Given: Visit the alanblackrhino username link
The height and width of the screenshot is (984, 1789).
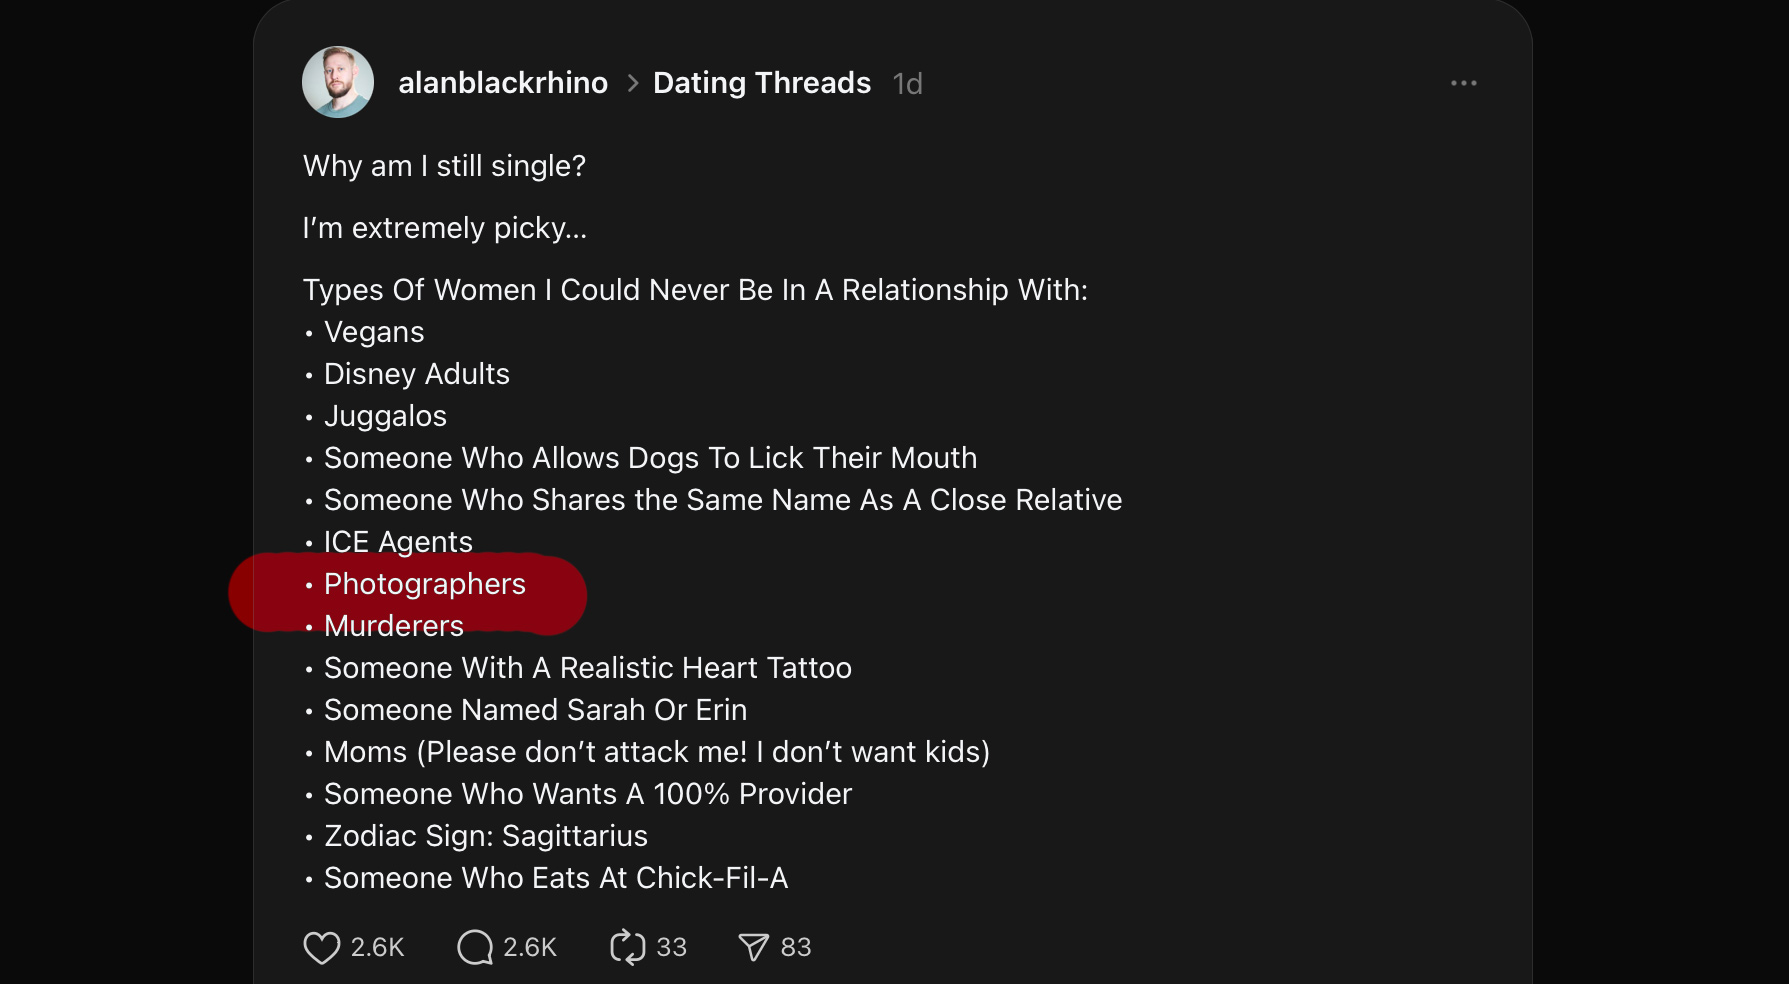Looking at the screenshot, I should pos(503,83).
